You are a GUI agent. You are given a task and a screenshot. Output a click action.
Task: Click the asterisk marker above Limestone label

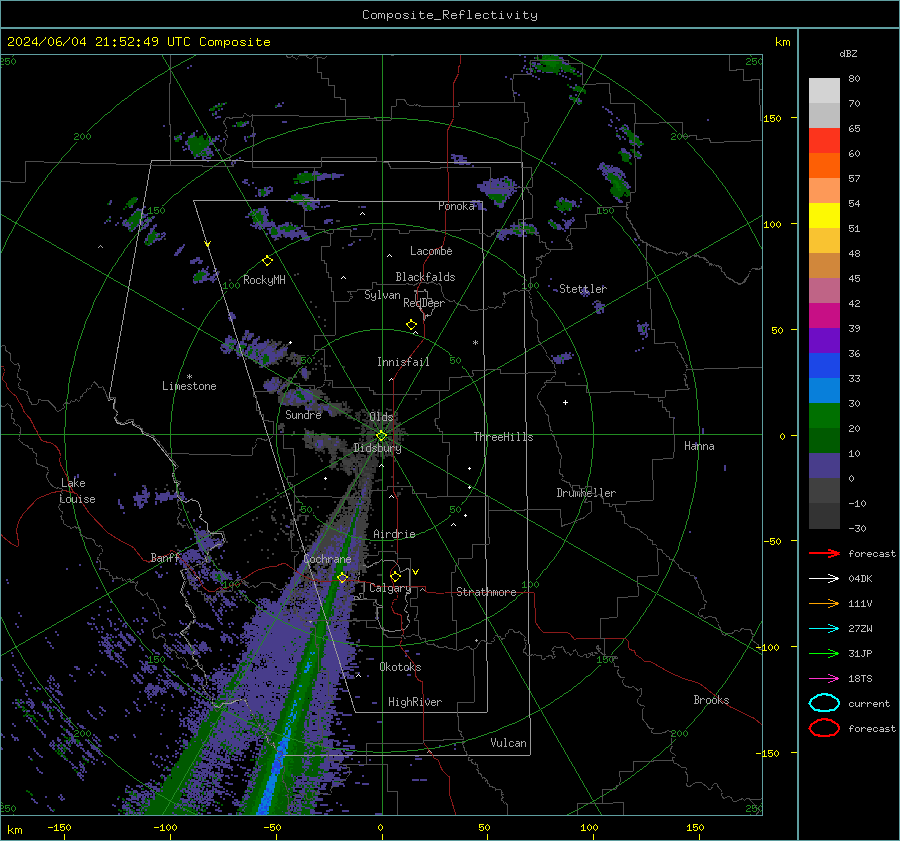coord(189,377)
